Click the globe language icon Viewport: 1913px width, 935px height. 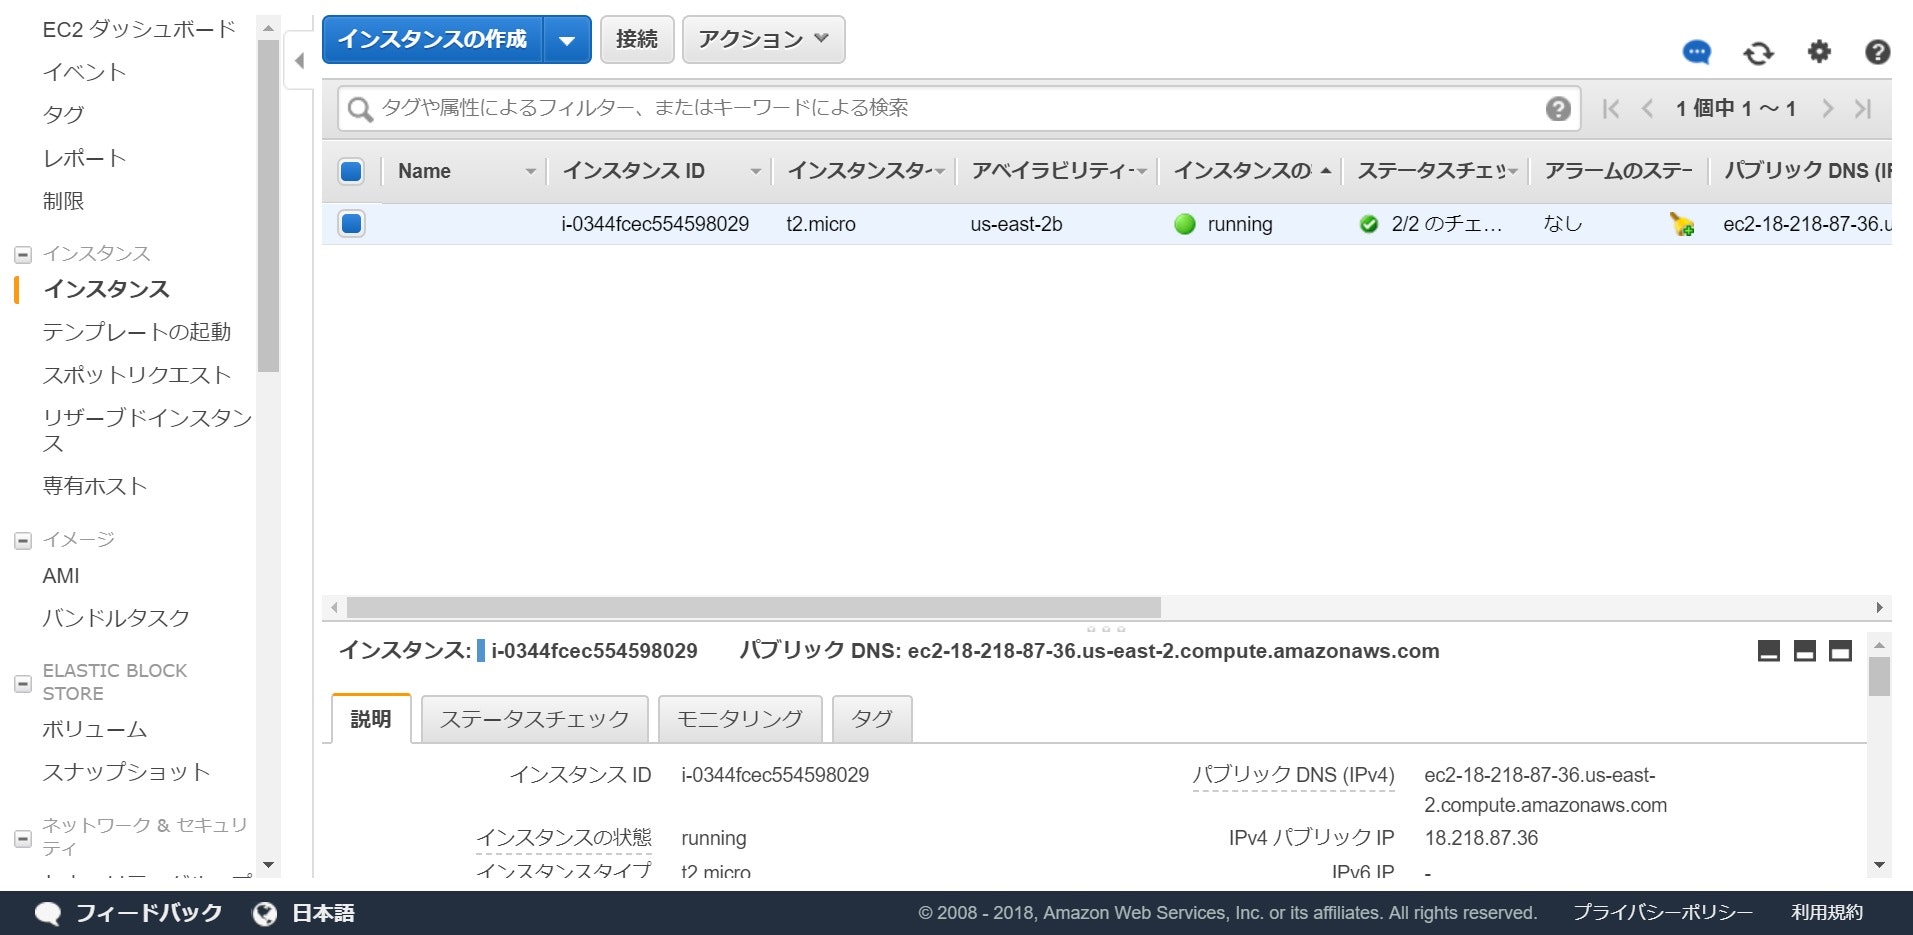265,914
